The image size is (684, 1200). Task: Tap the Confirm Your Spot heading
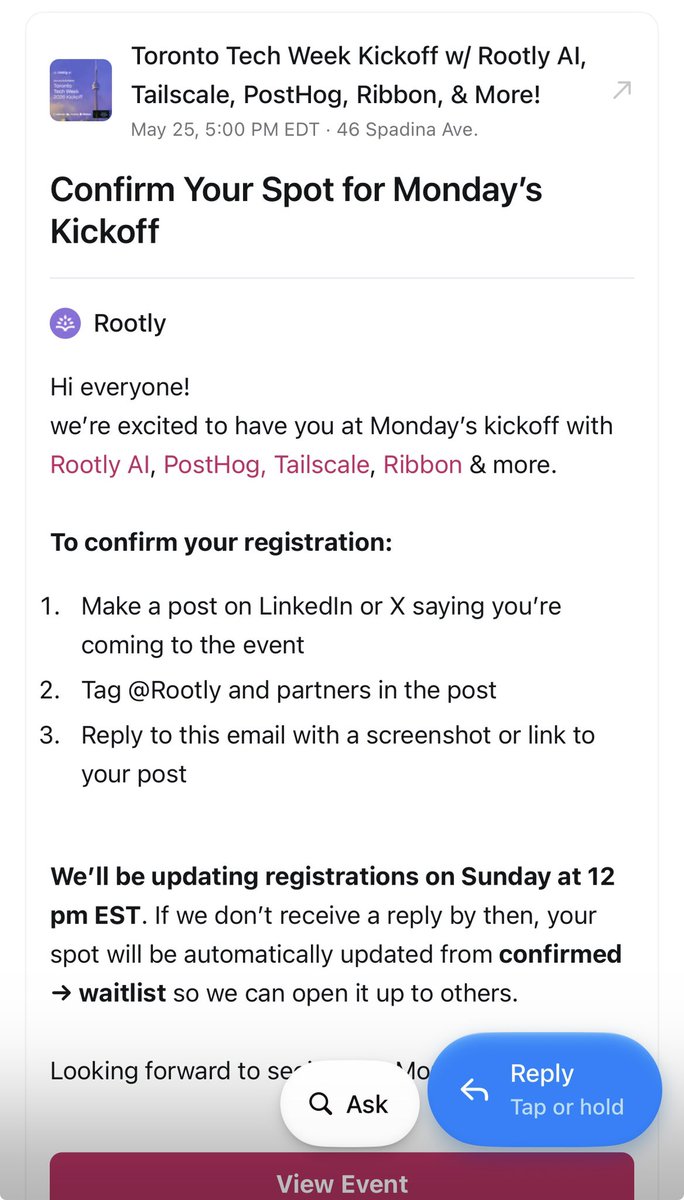click(297, 211)
